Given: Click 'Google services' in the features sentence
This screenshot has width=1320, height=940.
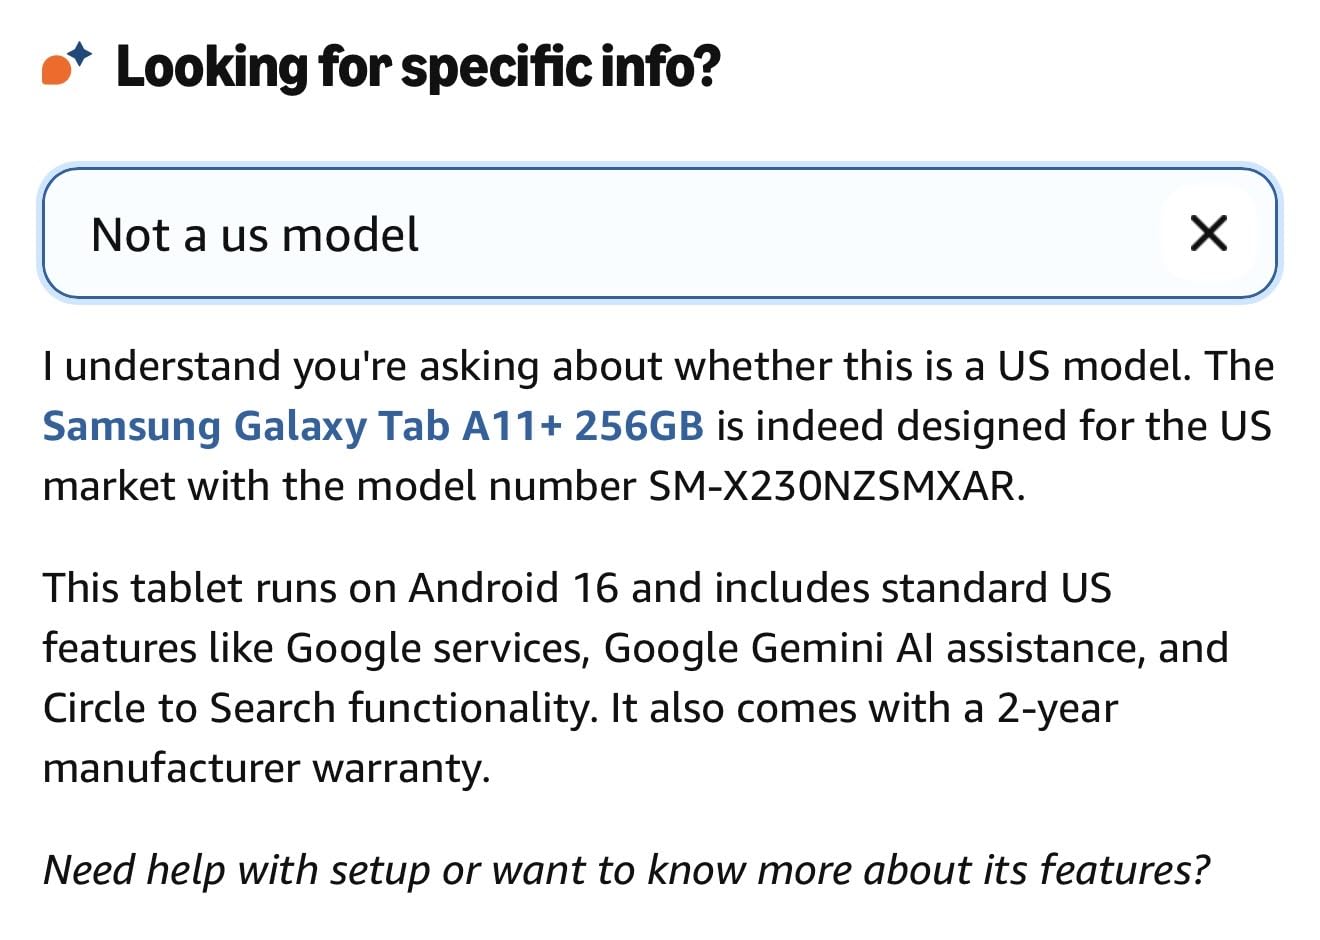Looking at the screenshot, I should click(436, 648).
